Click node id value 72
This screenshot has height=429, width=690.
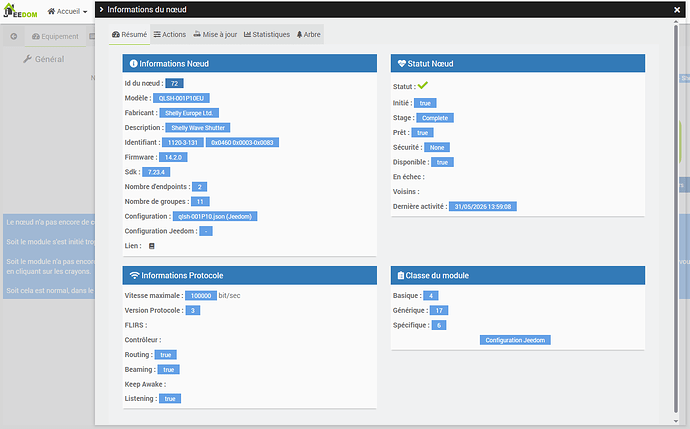(174, 83)
